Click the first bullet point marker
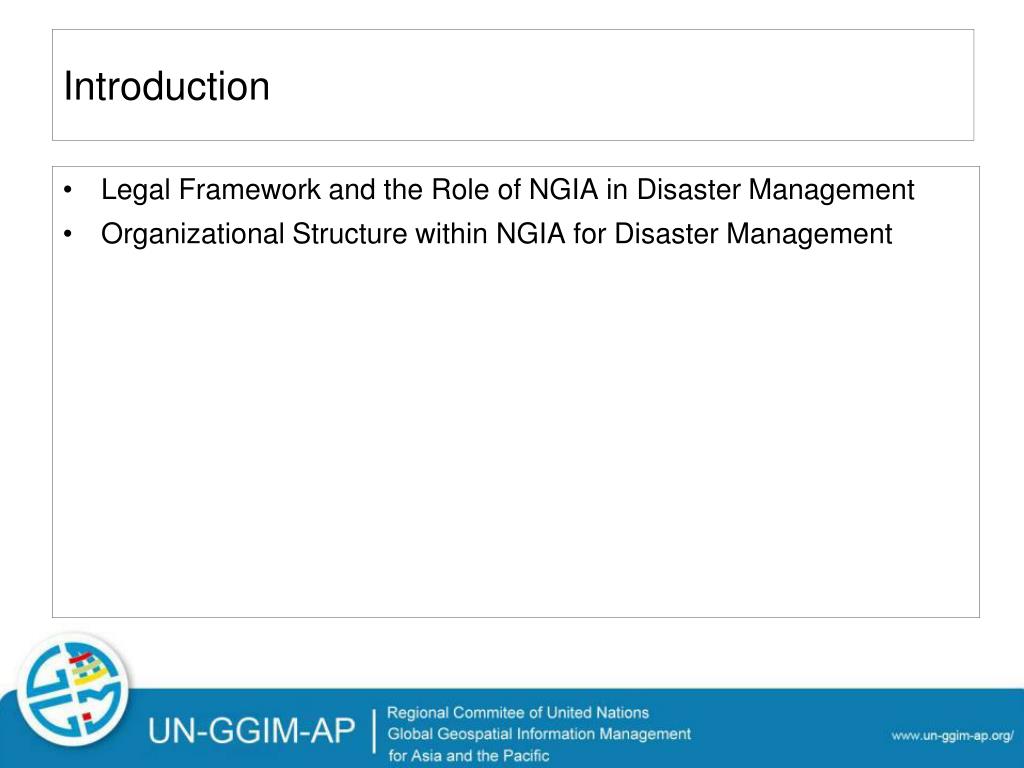The image size is (1024, 768). [67, 191]
